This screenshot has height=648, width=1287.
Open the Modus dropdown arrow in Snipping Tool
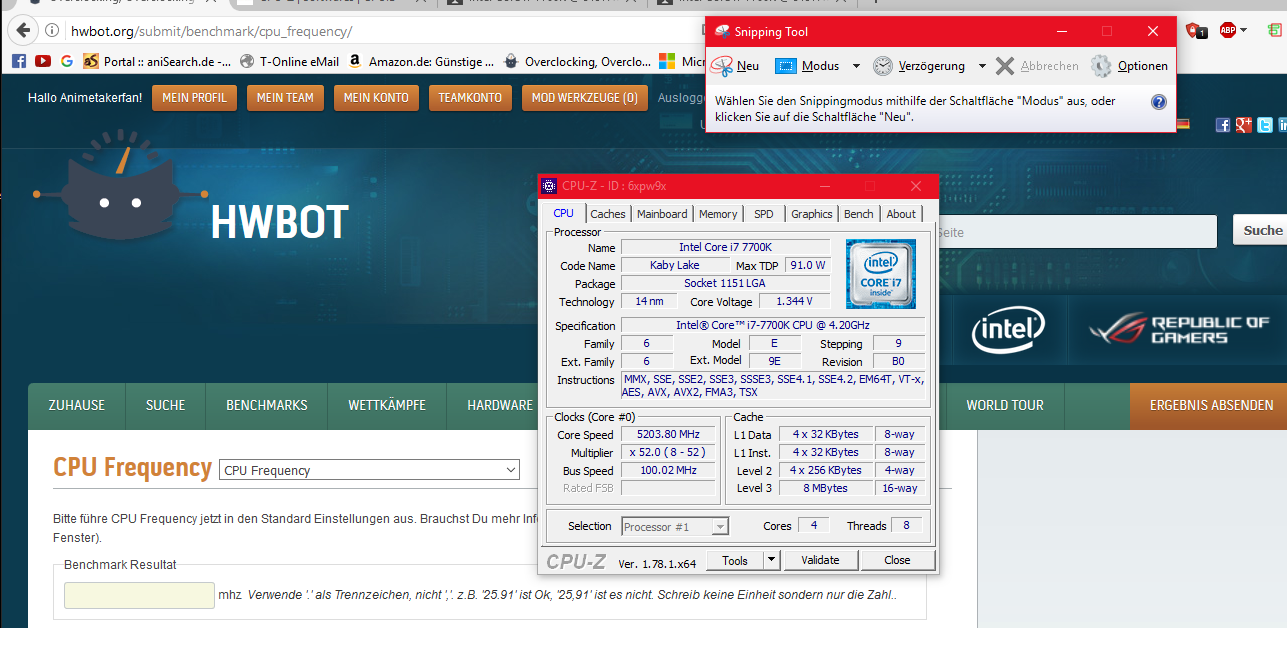click(x=856, y=66)
